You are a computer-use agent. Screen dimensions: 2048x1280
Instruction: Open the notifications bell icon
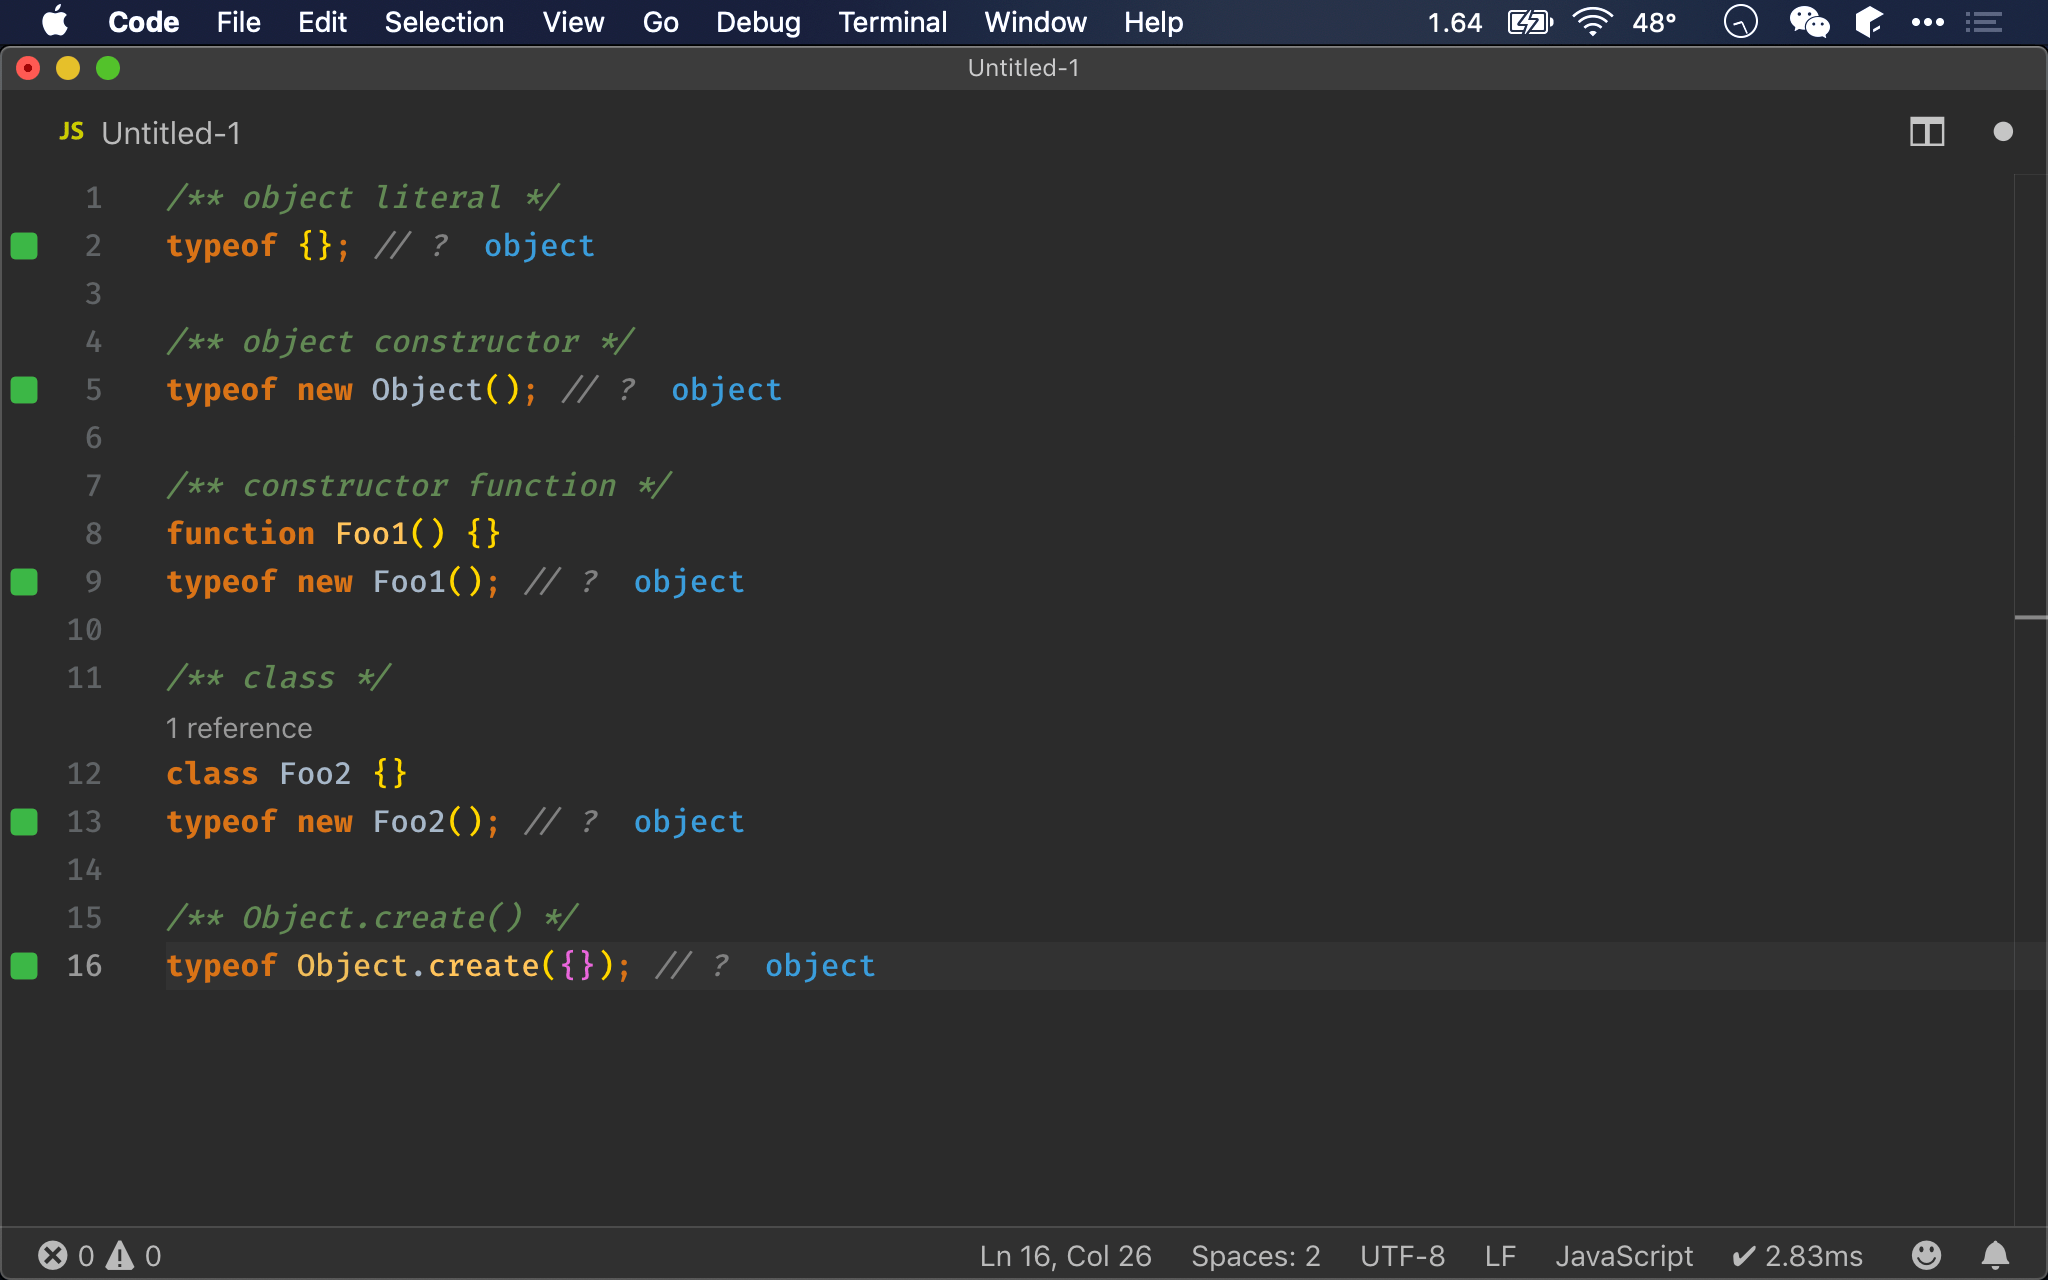pyautogui.click(x=1995, y=1255)
